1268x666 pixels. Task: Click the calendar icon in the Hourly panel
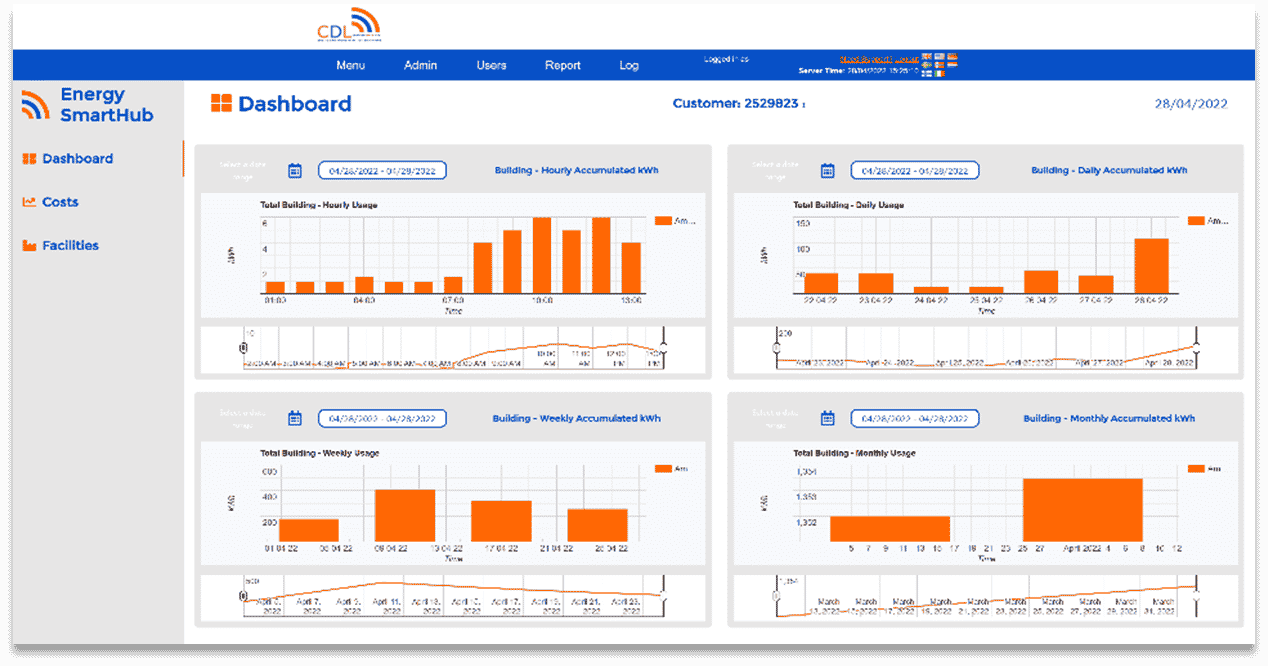coord(295,171)
